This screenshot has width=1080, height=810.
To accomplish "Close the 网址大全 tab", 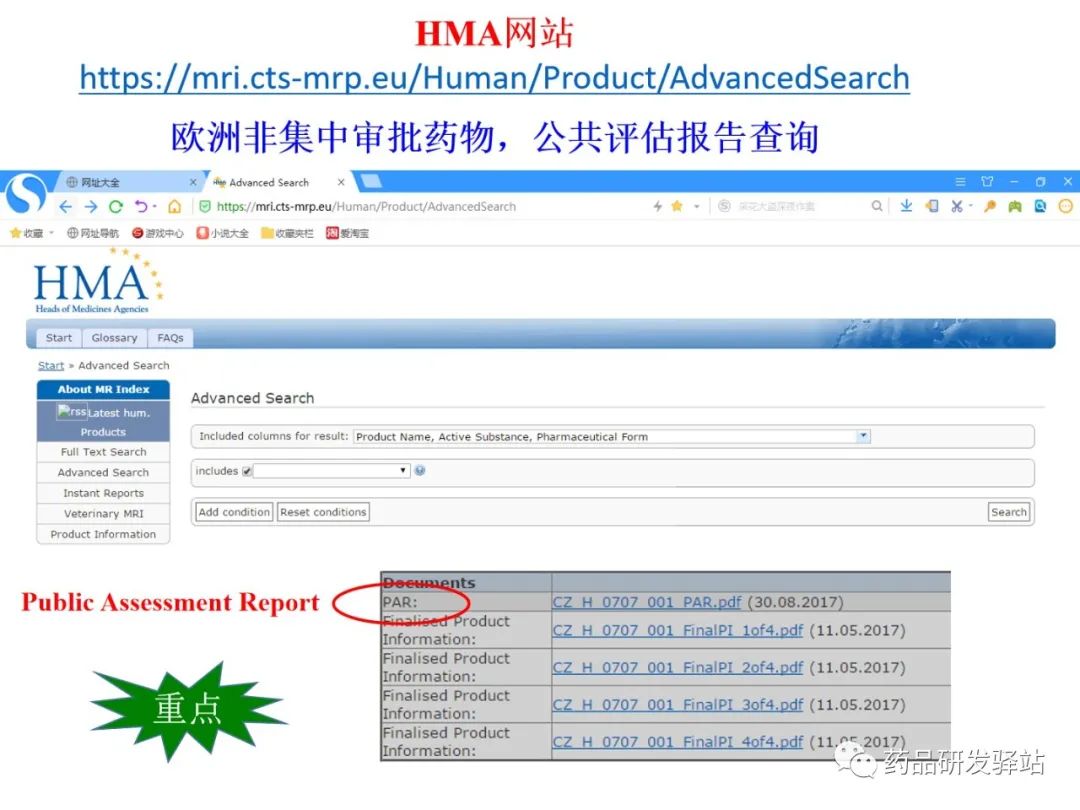I will point(193,183).
